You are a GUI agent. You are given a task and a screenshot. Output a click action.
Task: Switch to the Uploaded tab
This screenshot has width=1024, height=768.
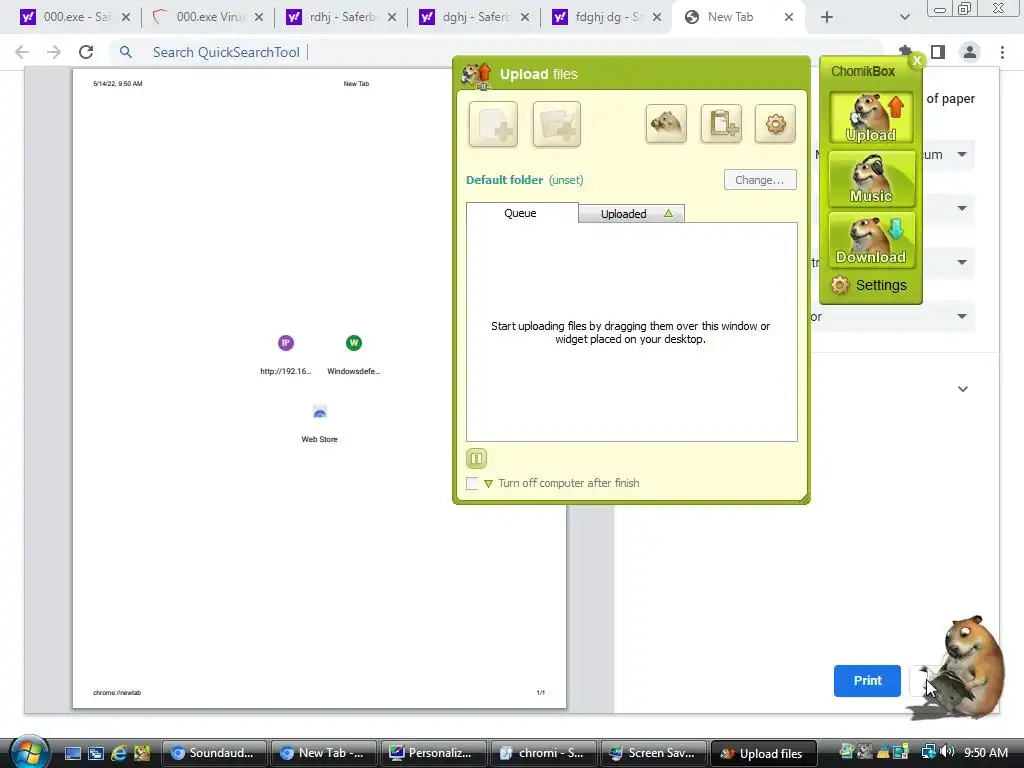pyautogui.click(x=632, y=214)
